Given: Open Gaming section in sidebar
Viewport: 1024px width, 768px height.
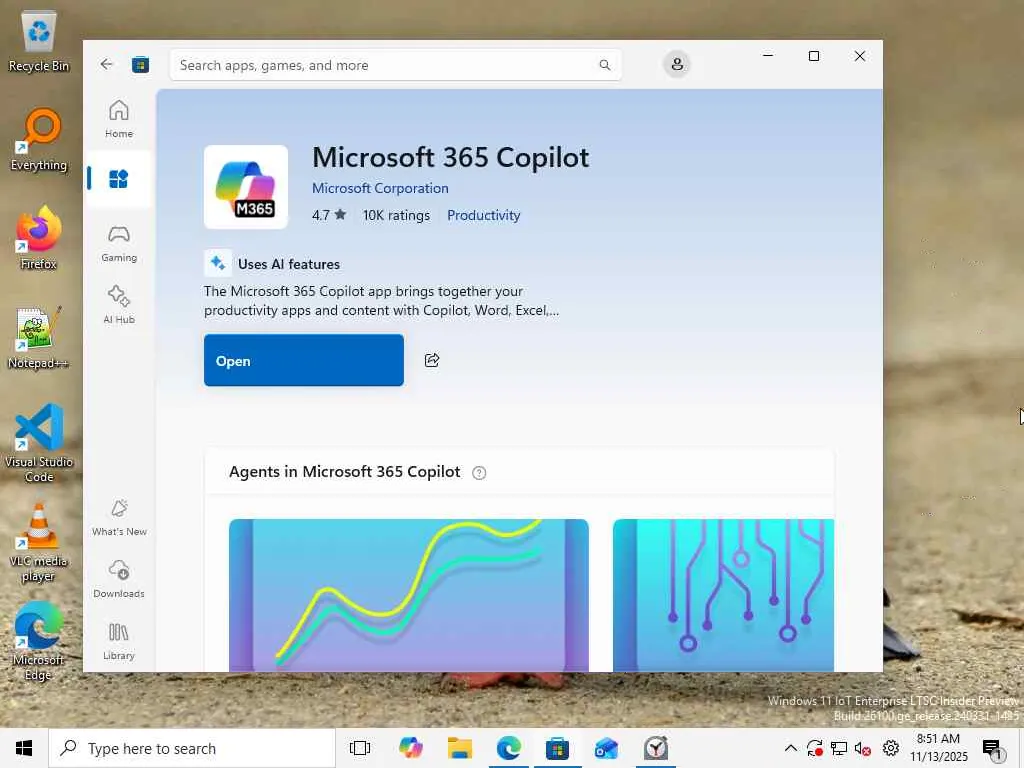Looking at the screenshot, I should [x=119, y=244].
